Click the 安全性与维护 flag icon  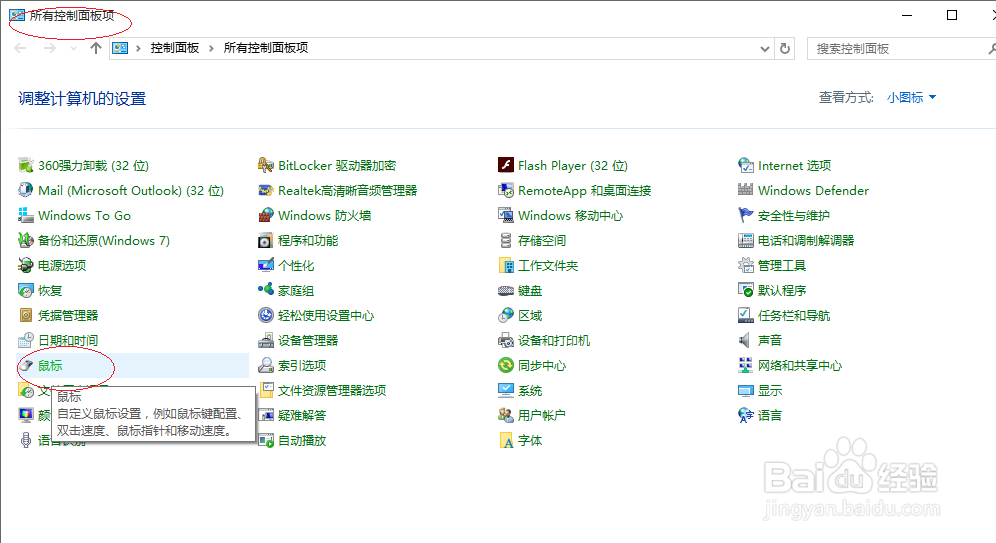coord(746,215)
